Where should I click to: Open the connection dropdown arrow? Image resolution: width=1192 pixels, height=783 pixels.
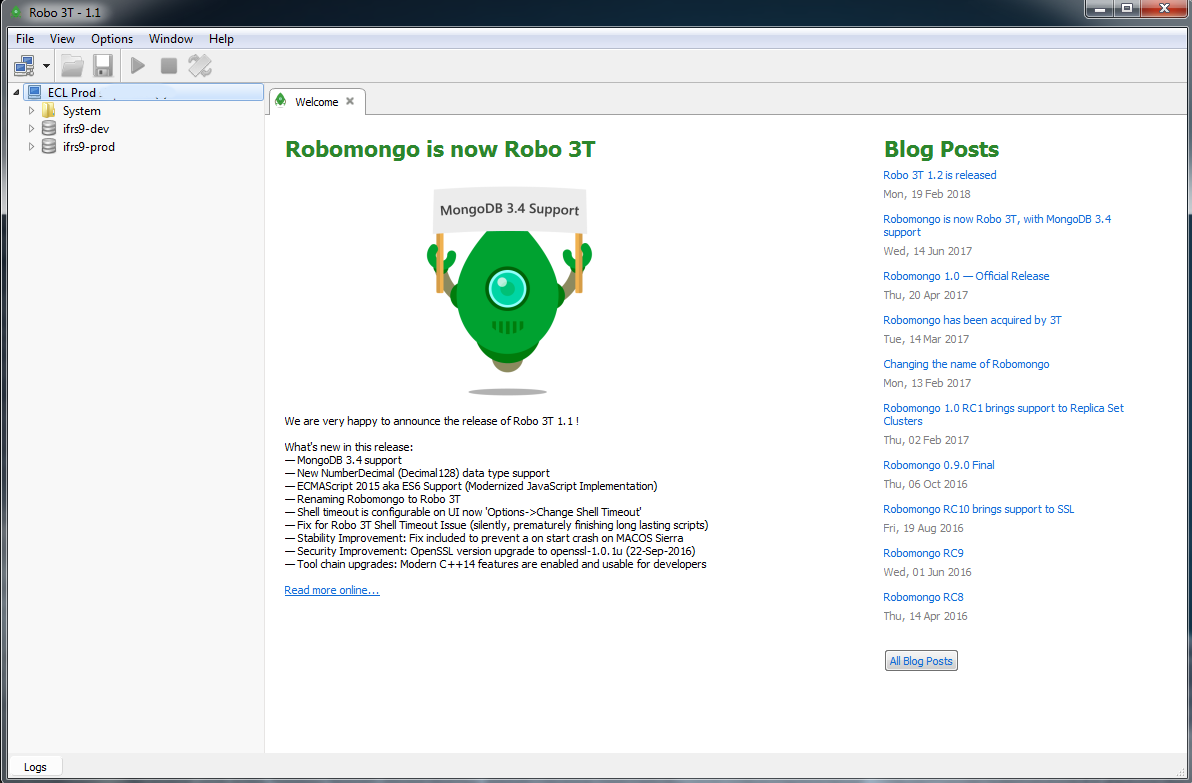click(45, 65)
